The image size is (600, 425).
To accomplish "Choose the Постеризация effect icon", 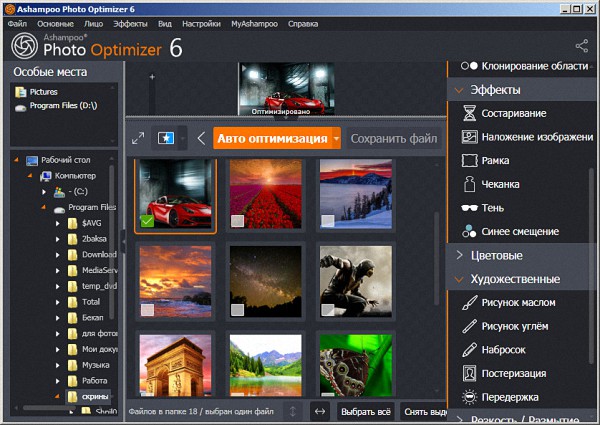I will pos(469,373).
